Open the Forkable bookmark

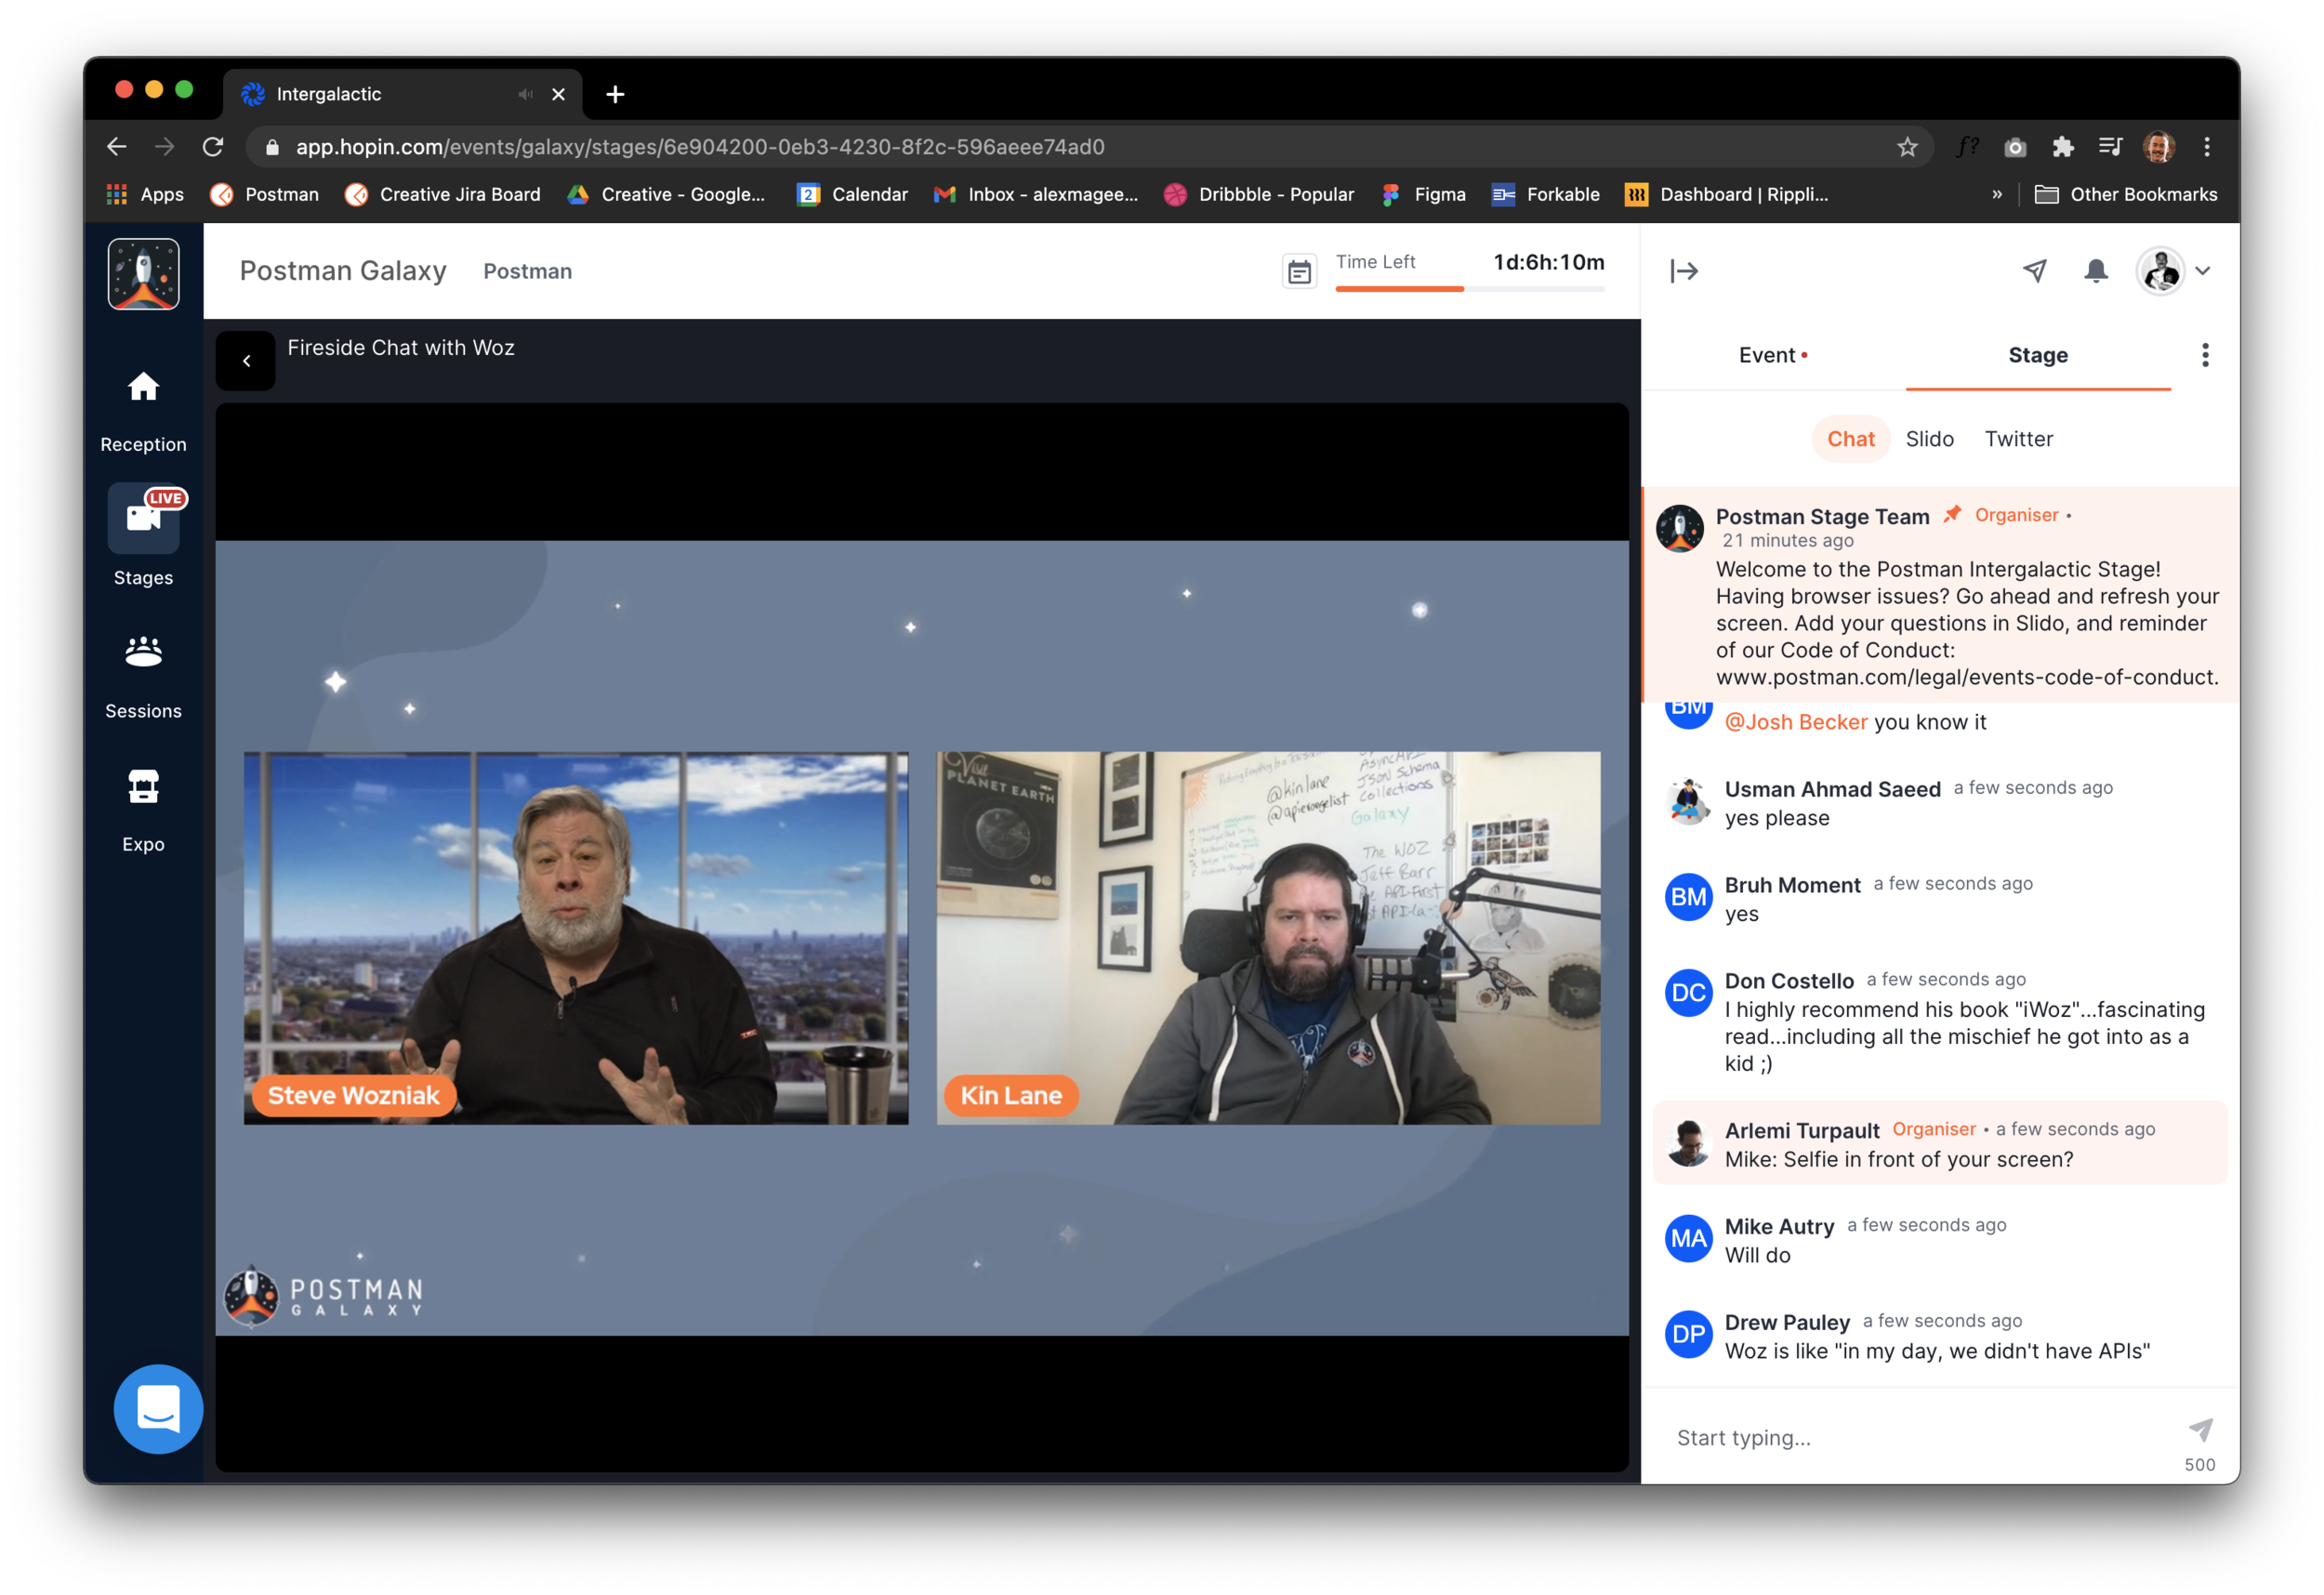tap(1545, 194)
